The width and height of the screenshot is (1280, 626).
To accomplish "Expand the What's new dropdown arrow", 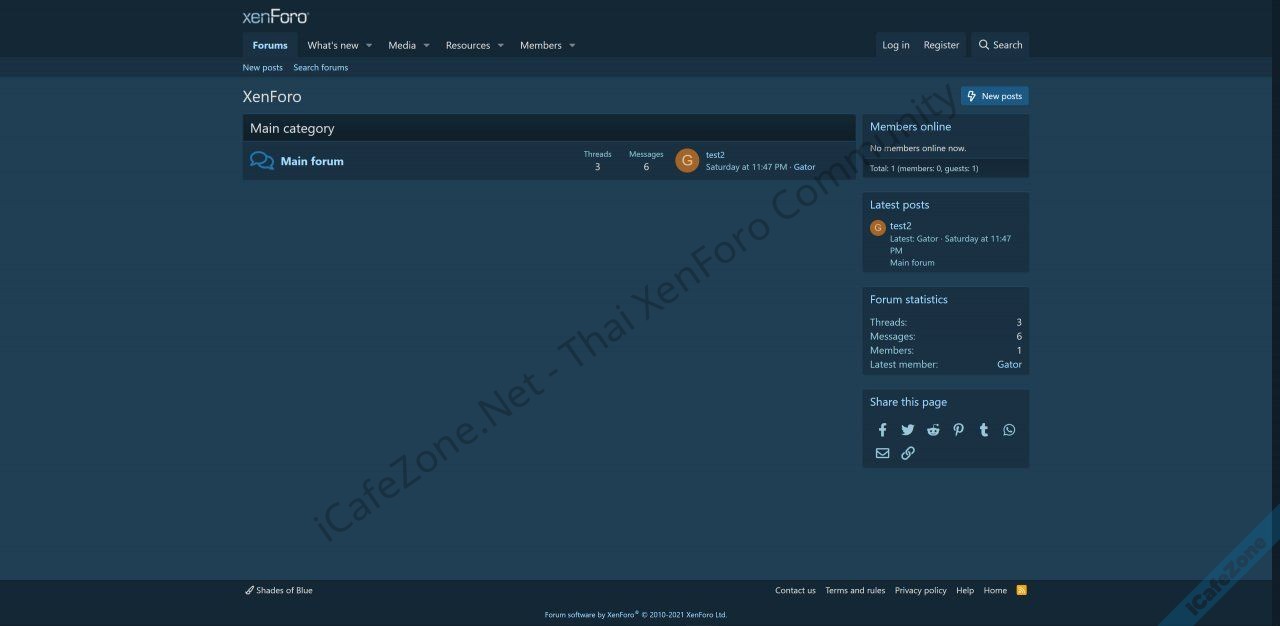I will tap(369, 45).
